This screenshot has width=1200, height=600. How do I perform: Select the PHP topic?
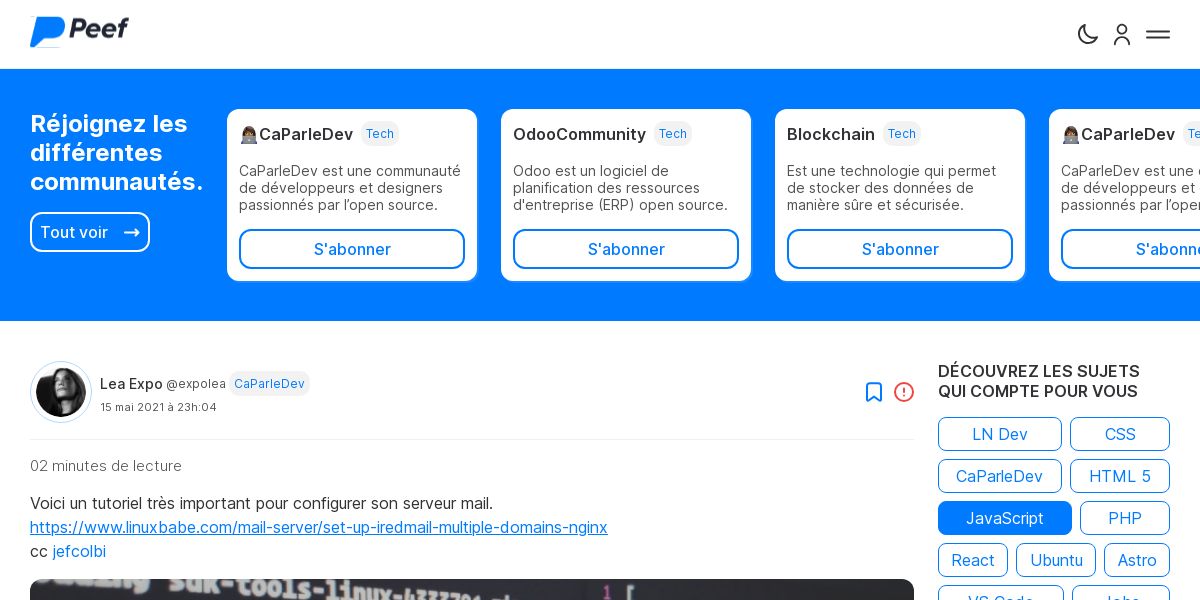1125,518
